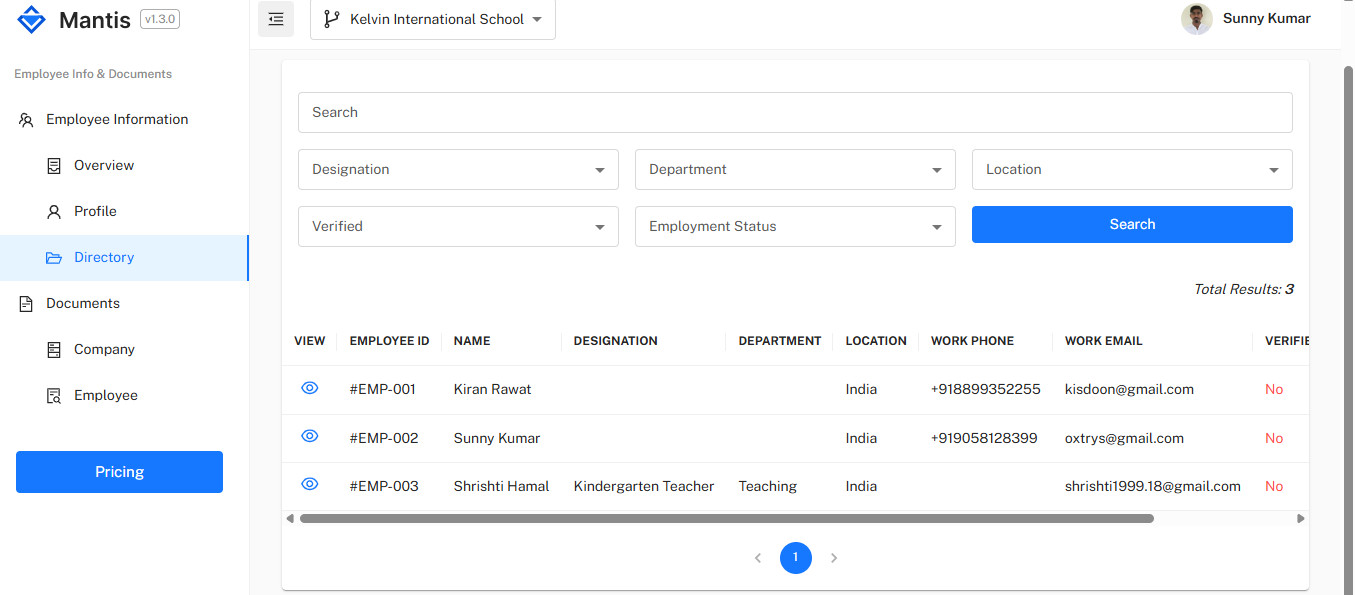
Task: Click employee ID #EMP-001
Action: [x=383, y=389]
